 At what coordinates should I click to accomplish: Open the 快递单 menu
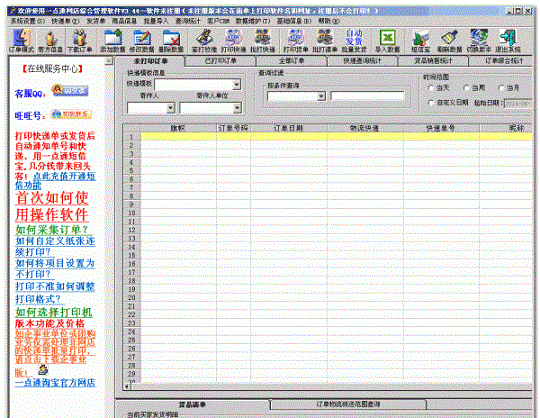65,21
